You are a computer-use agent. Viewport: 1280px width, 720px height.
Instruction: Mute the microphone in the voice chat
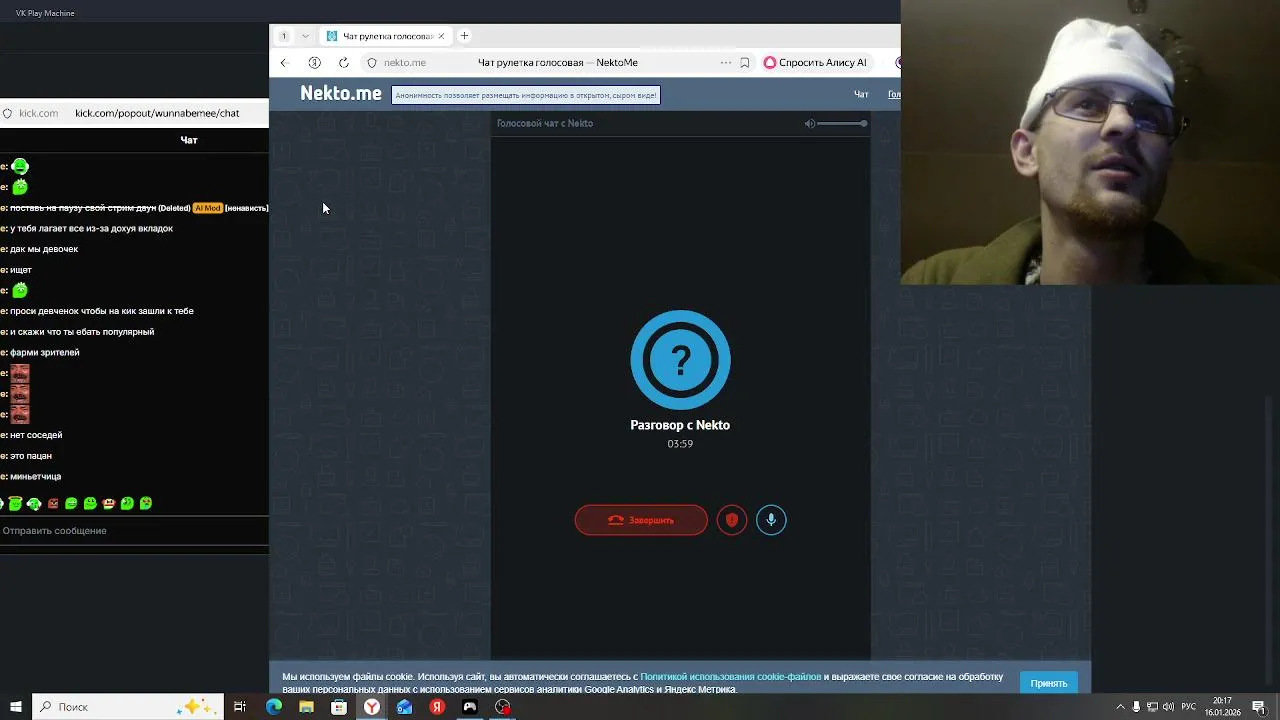[x=771, y=520]
